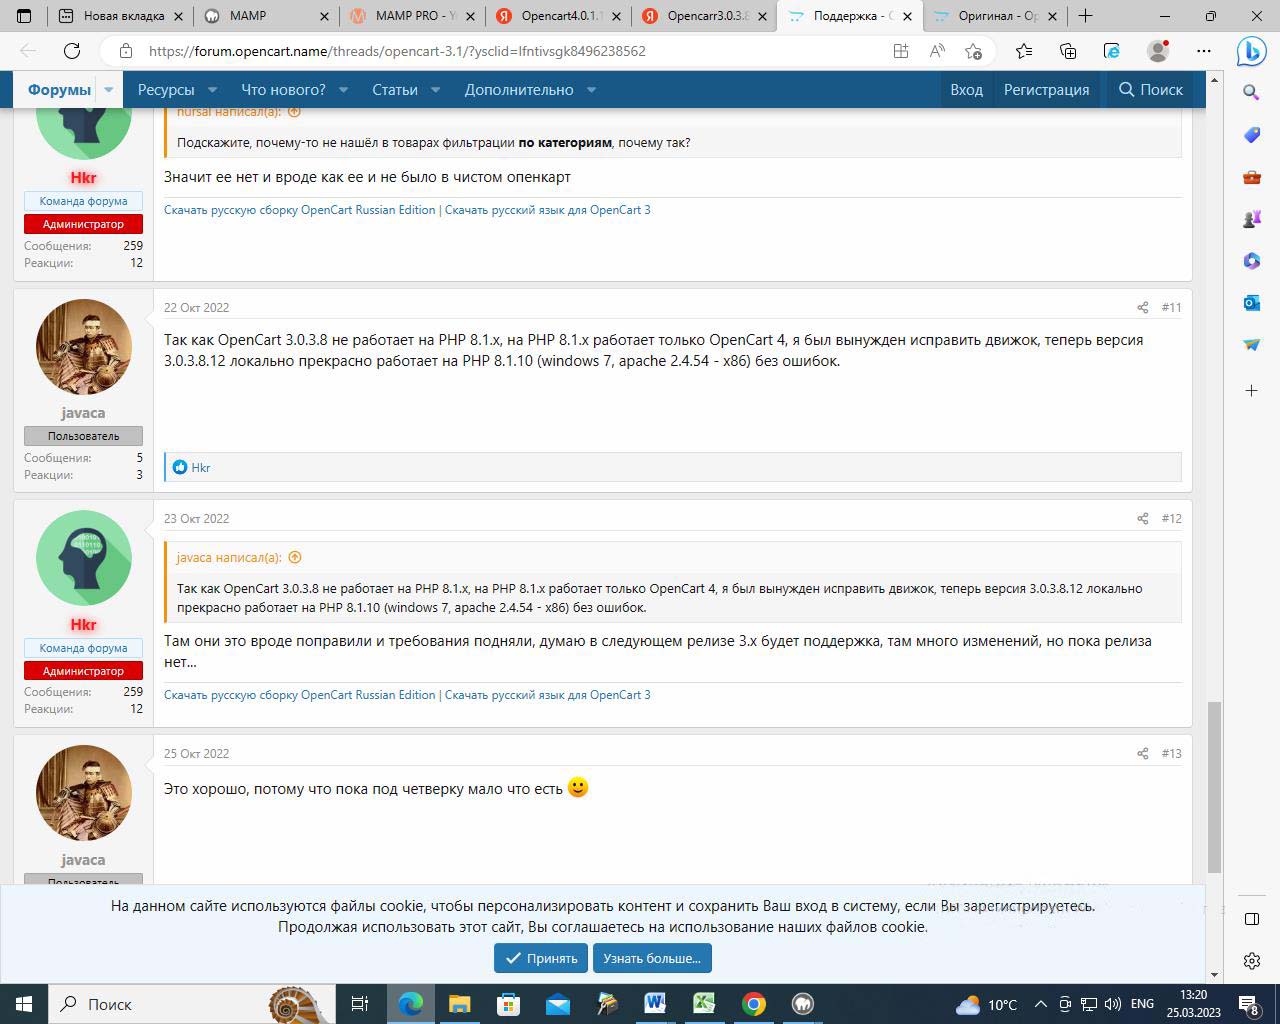
Task: Accept cookies with Принять button
Action: click(540, 958)
